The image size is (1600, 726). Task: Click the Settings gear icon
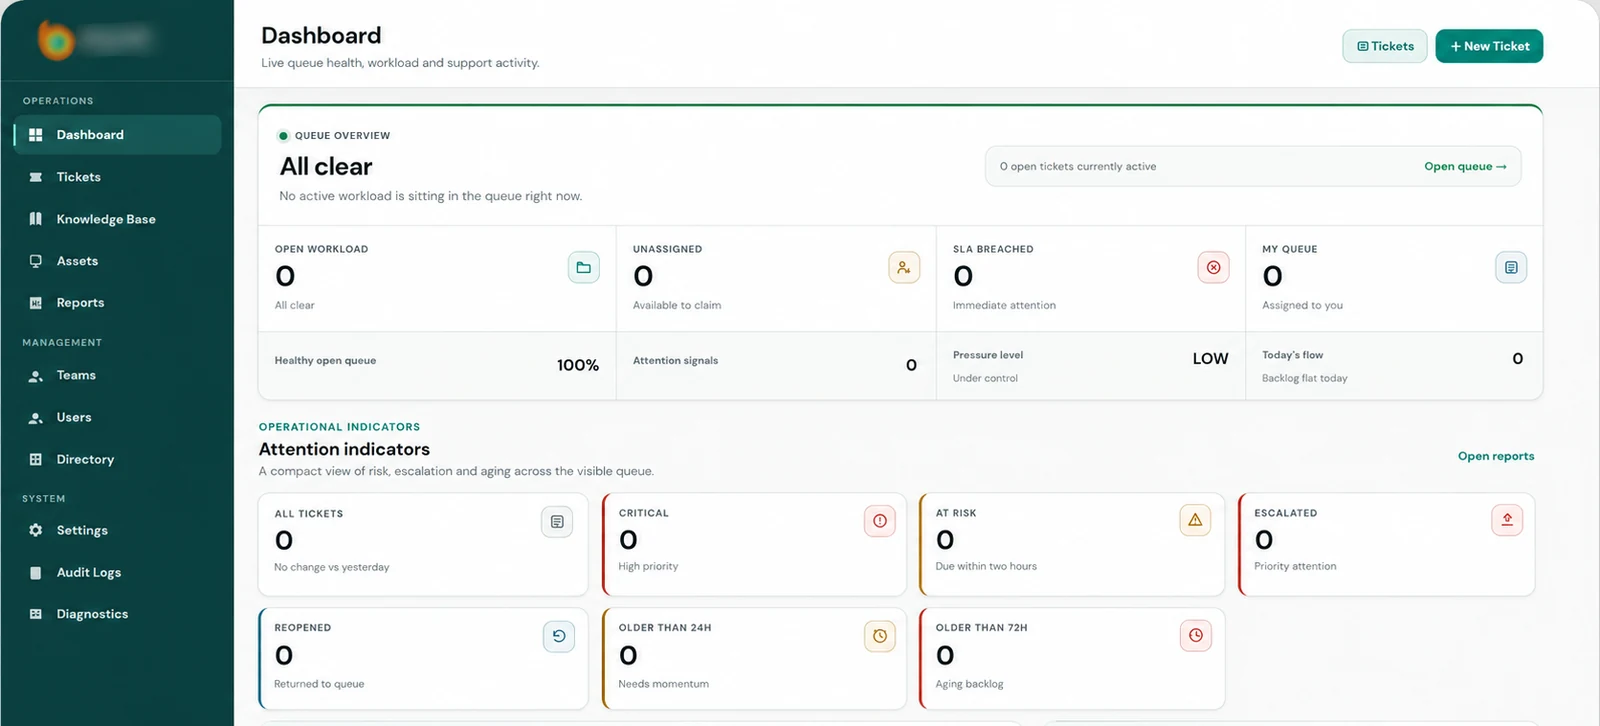[x=36, y=531]
